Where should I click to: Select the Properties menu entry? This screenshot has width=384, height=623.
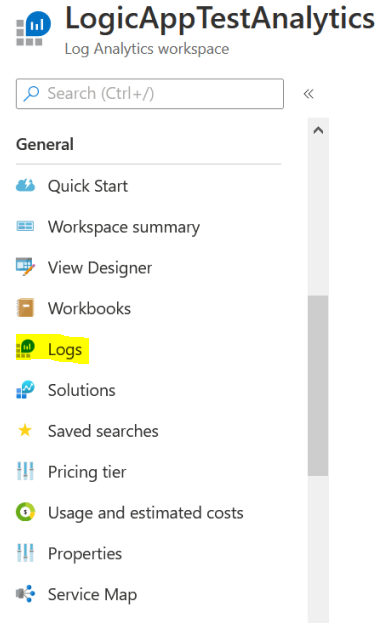click(85, 553)
